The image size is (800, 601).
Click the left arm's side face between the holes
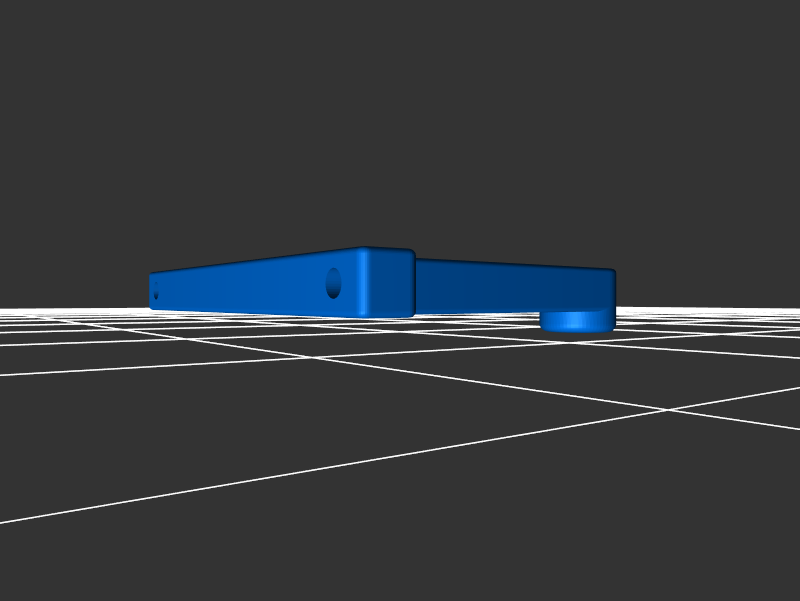(245, 288)
